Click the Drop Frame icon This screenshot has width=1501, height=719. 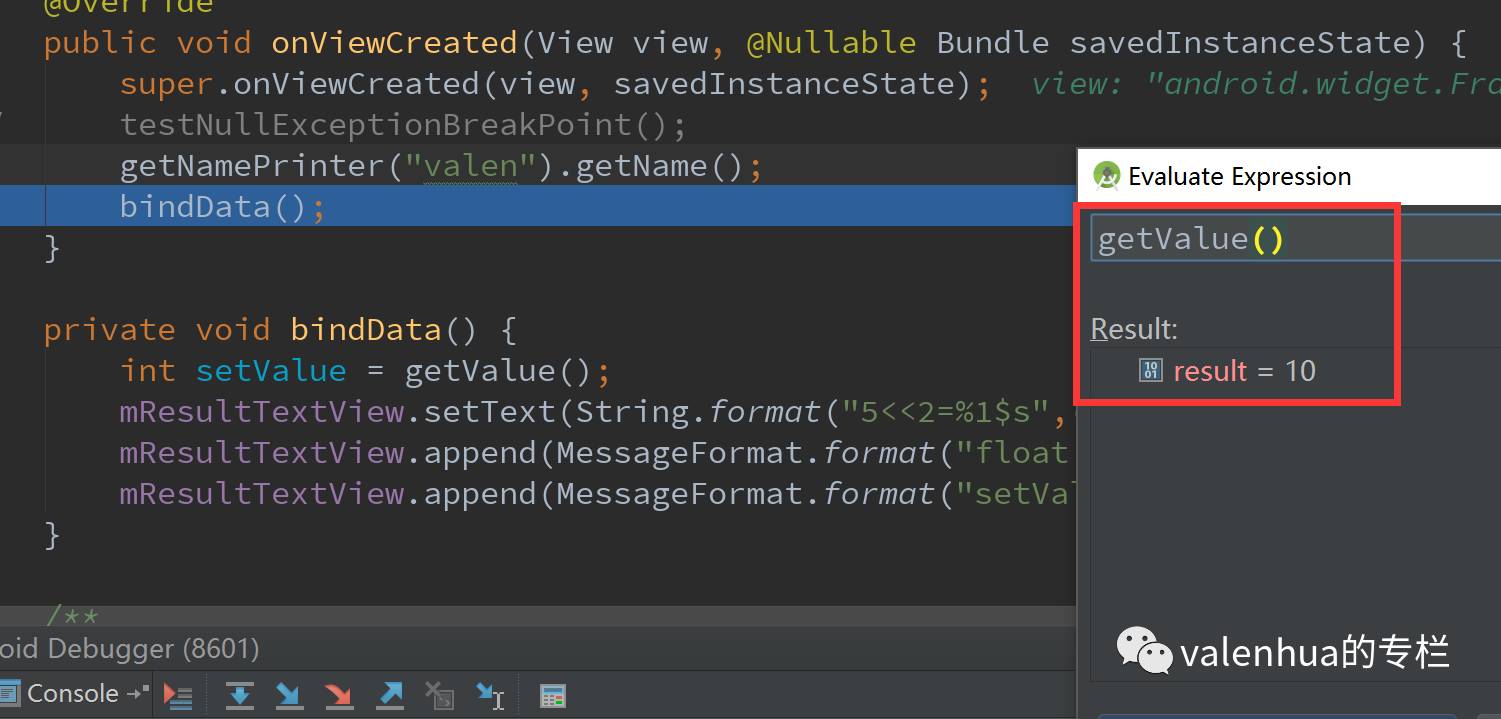pyautogui.click(x=439, y=694)
